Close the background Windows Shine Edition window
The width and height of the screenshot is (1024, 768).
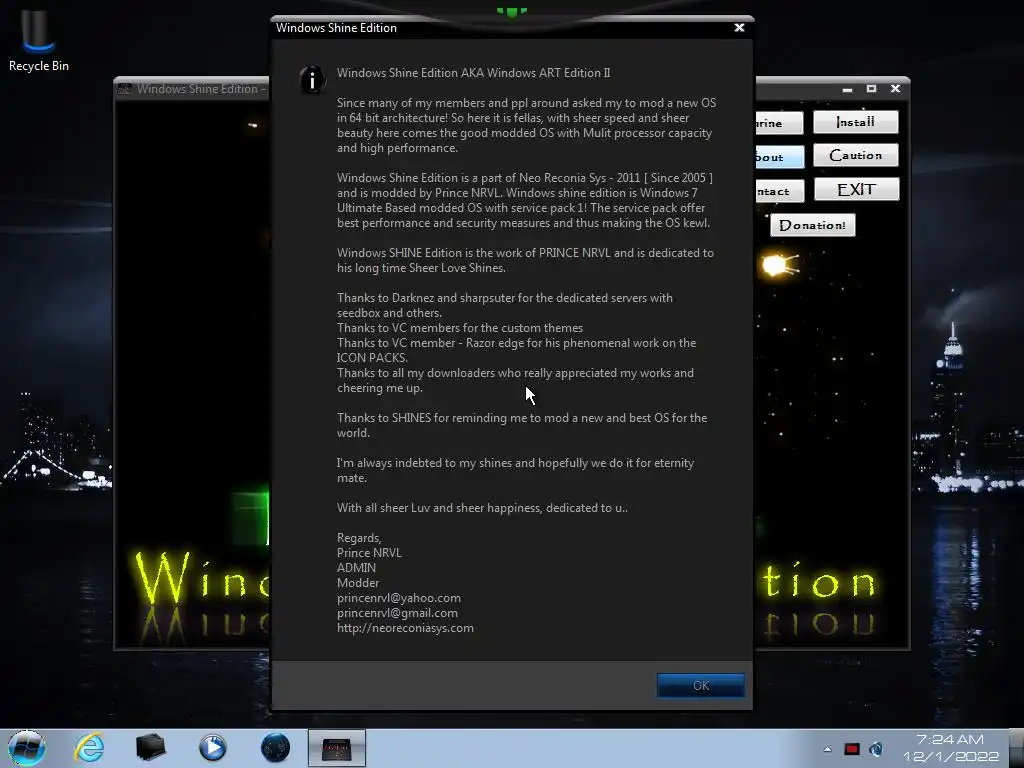point(895,88)
